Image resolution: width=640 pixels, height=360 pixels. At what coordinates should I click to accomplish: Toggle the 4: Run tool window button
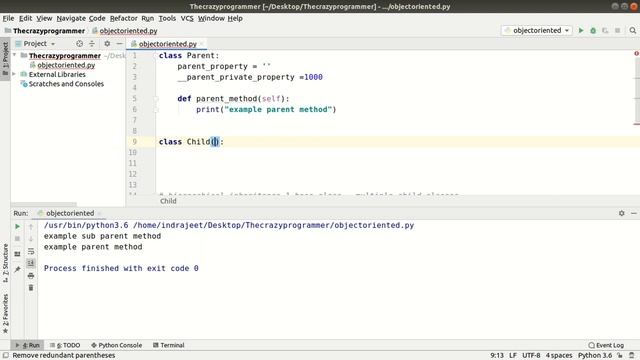27,345
